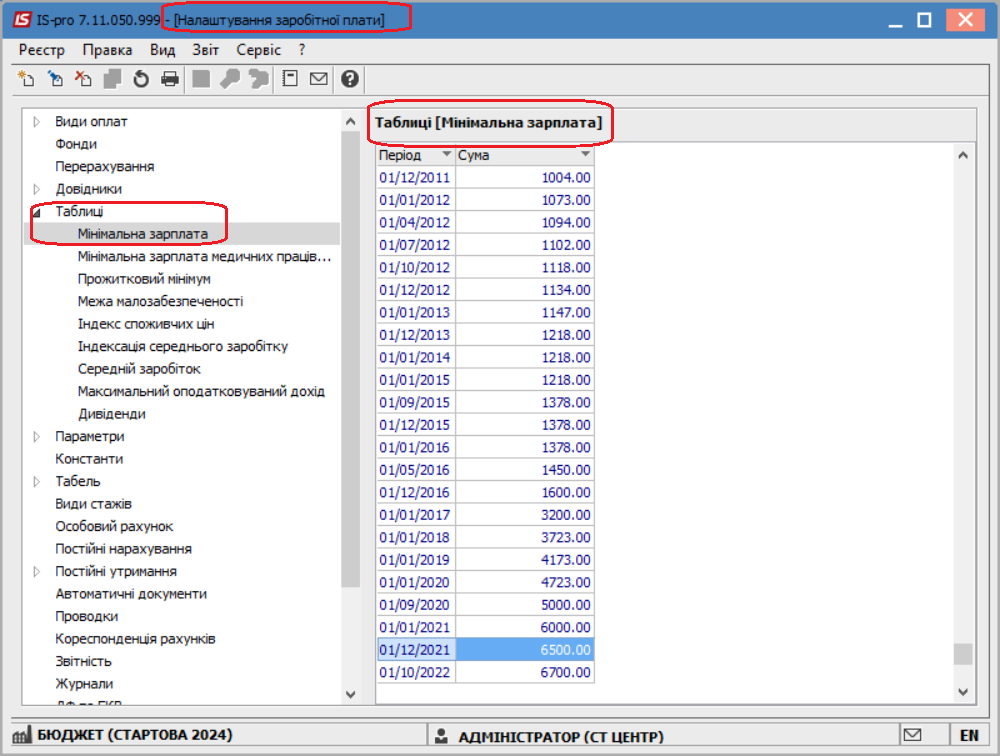Viewport: 1000px width, 756px height.
Task: Click the envelope icon in the status bar
Action: [913, 735]
